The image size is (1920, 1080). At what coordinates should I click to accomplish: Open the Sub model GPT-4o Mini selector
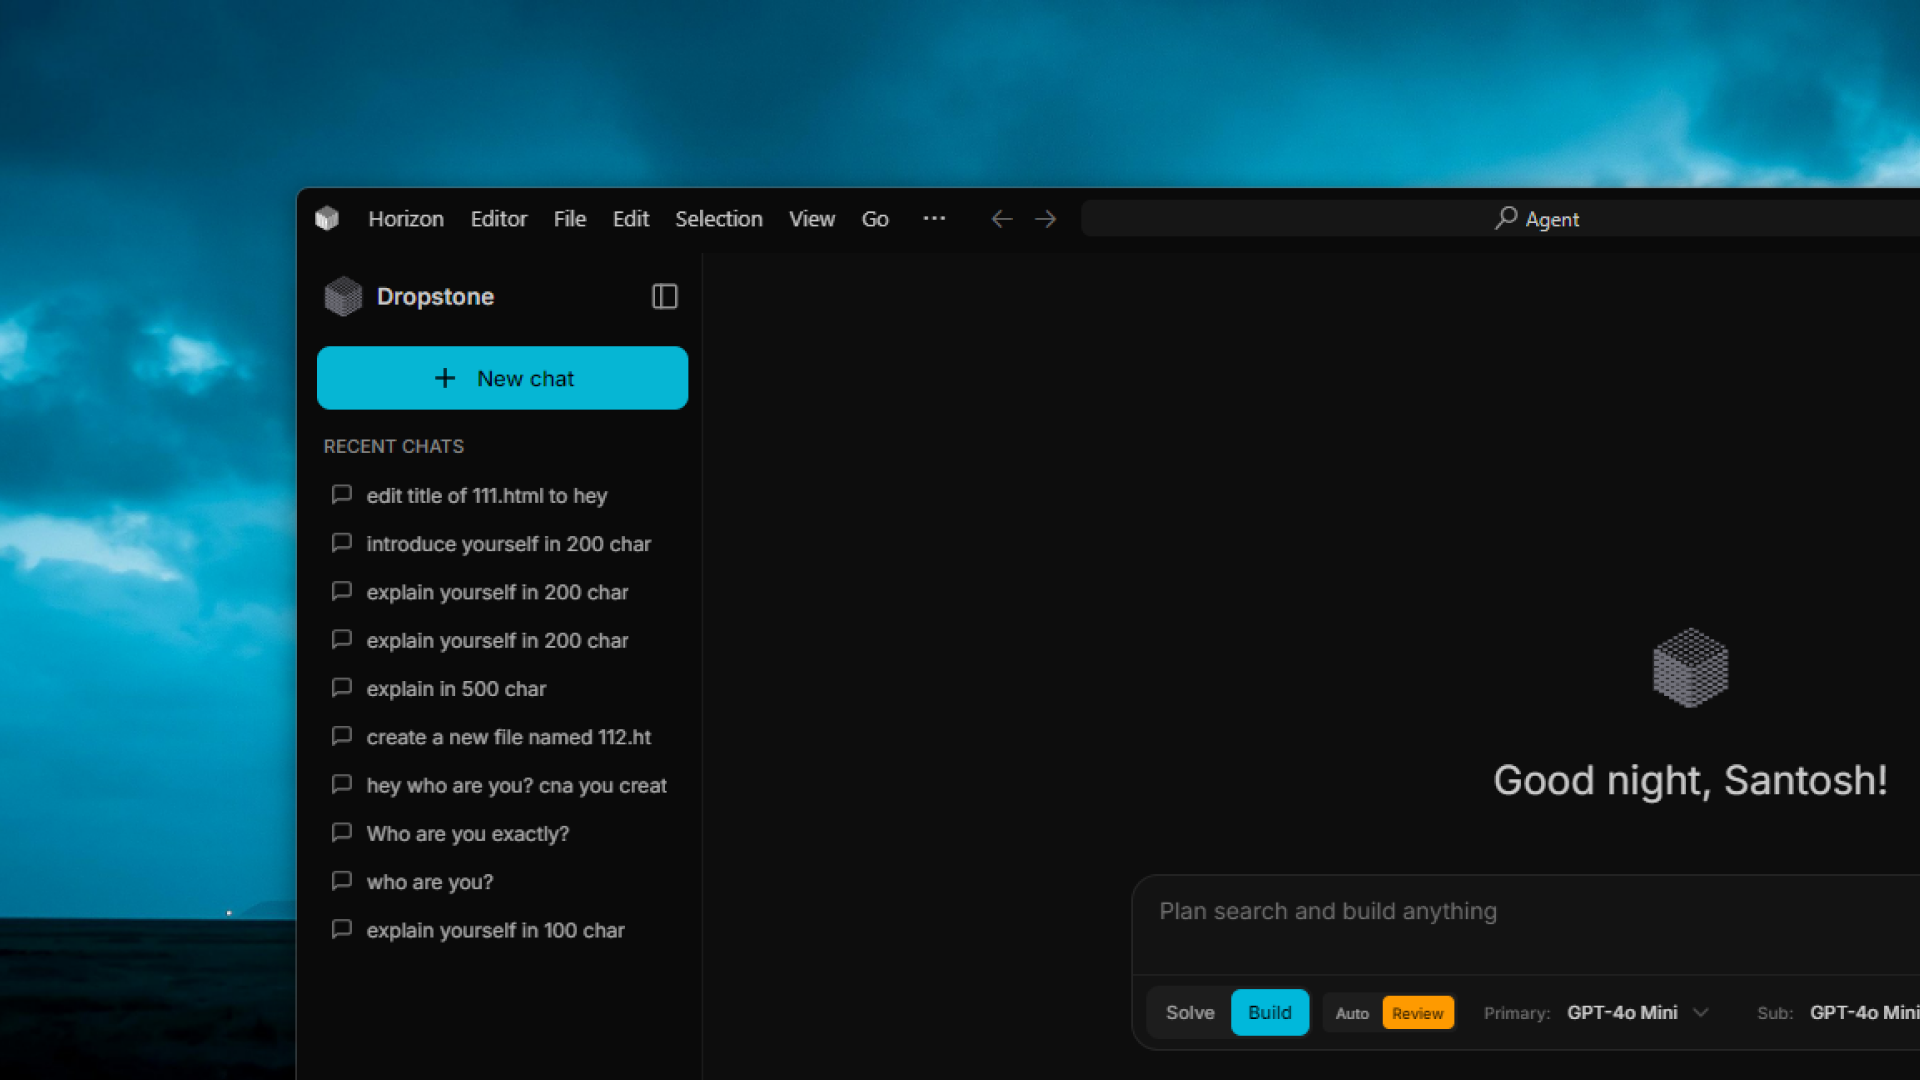point(1862,1013)
